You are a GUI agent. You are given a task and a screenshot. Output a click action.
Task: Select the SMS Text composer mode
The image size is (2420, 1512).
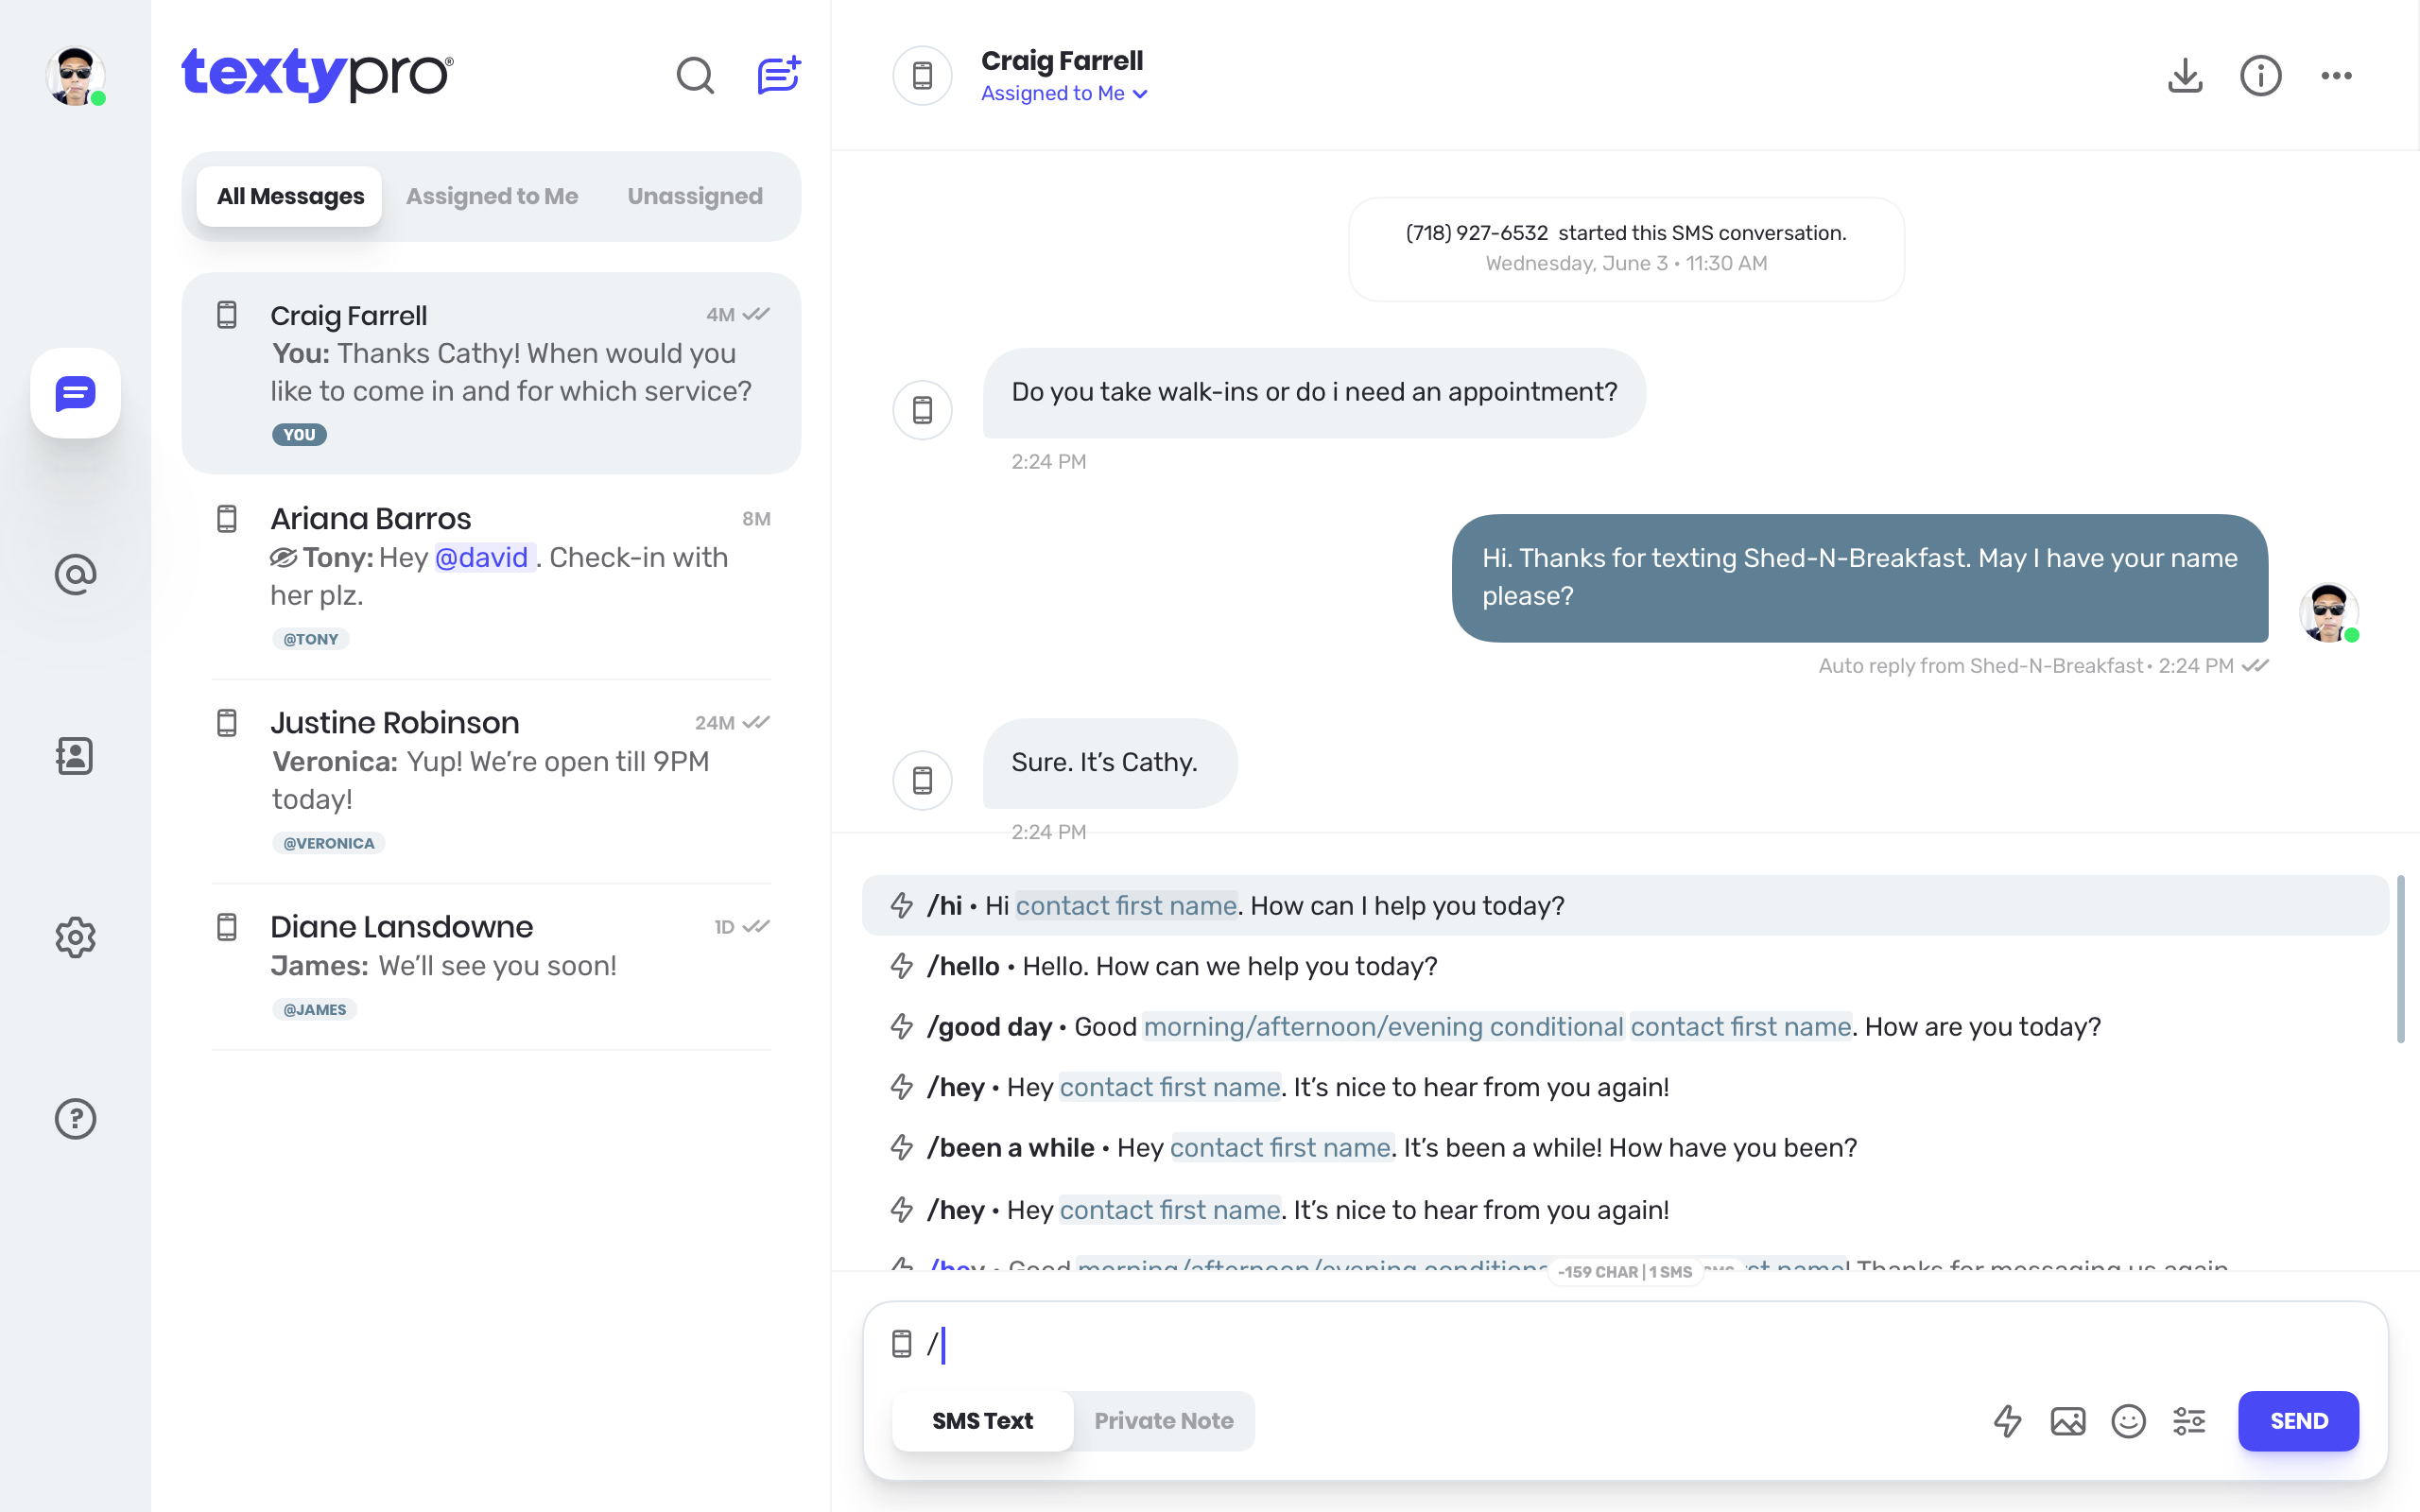tap(982, 1421)
